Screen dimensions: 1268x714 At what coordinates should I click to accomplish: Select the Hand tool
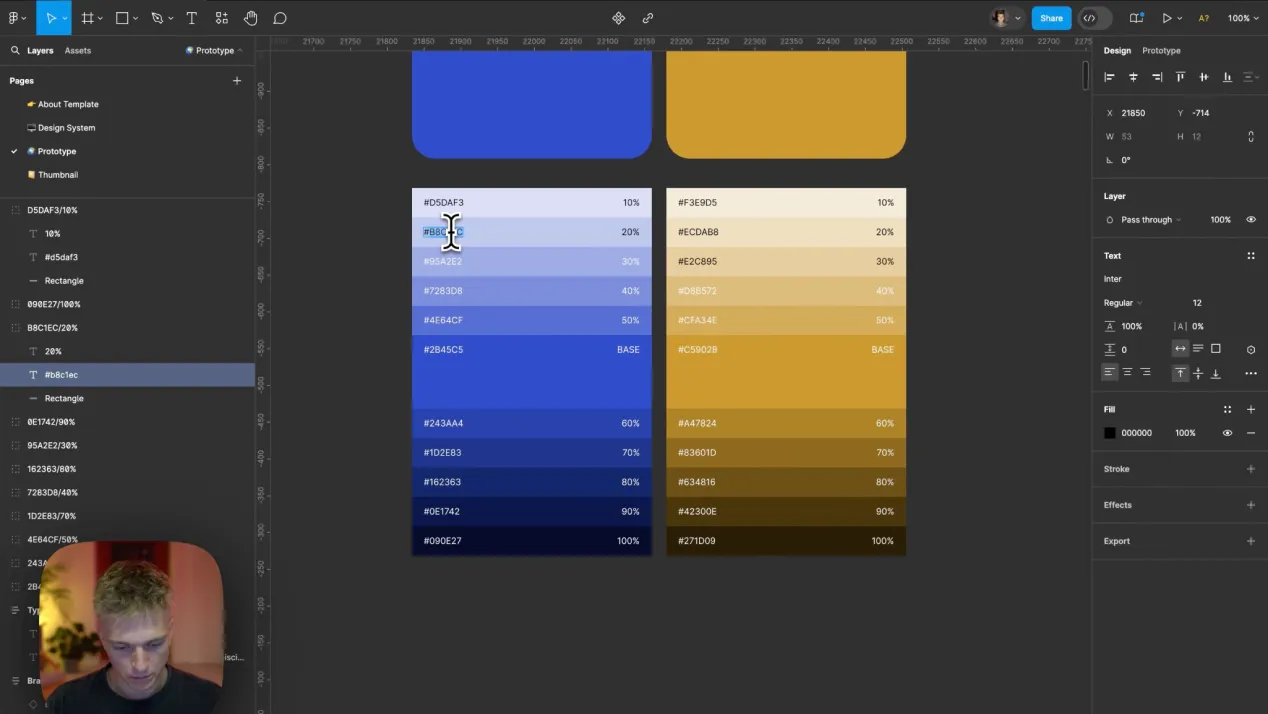250,18
